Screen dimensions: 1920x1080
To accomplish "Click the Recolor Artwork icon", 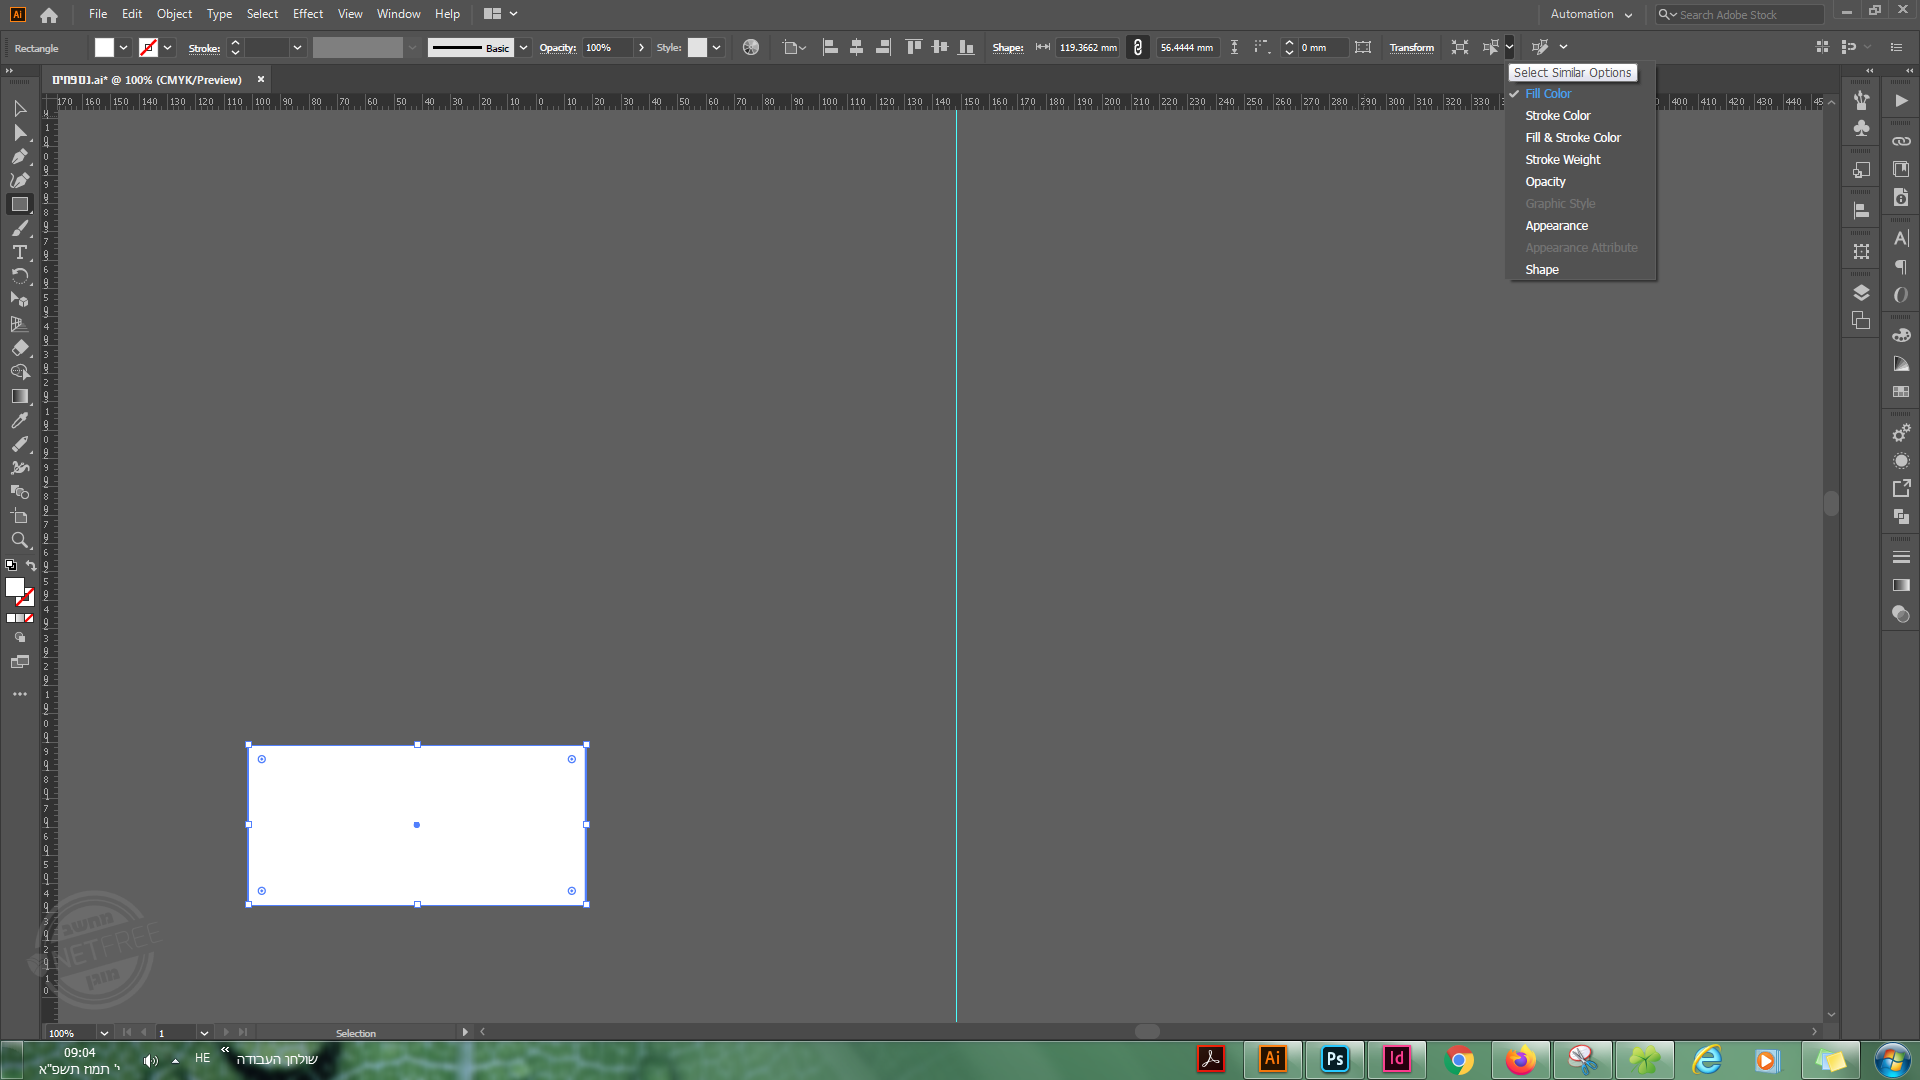I will (x=751, y=47).
